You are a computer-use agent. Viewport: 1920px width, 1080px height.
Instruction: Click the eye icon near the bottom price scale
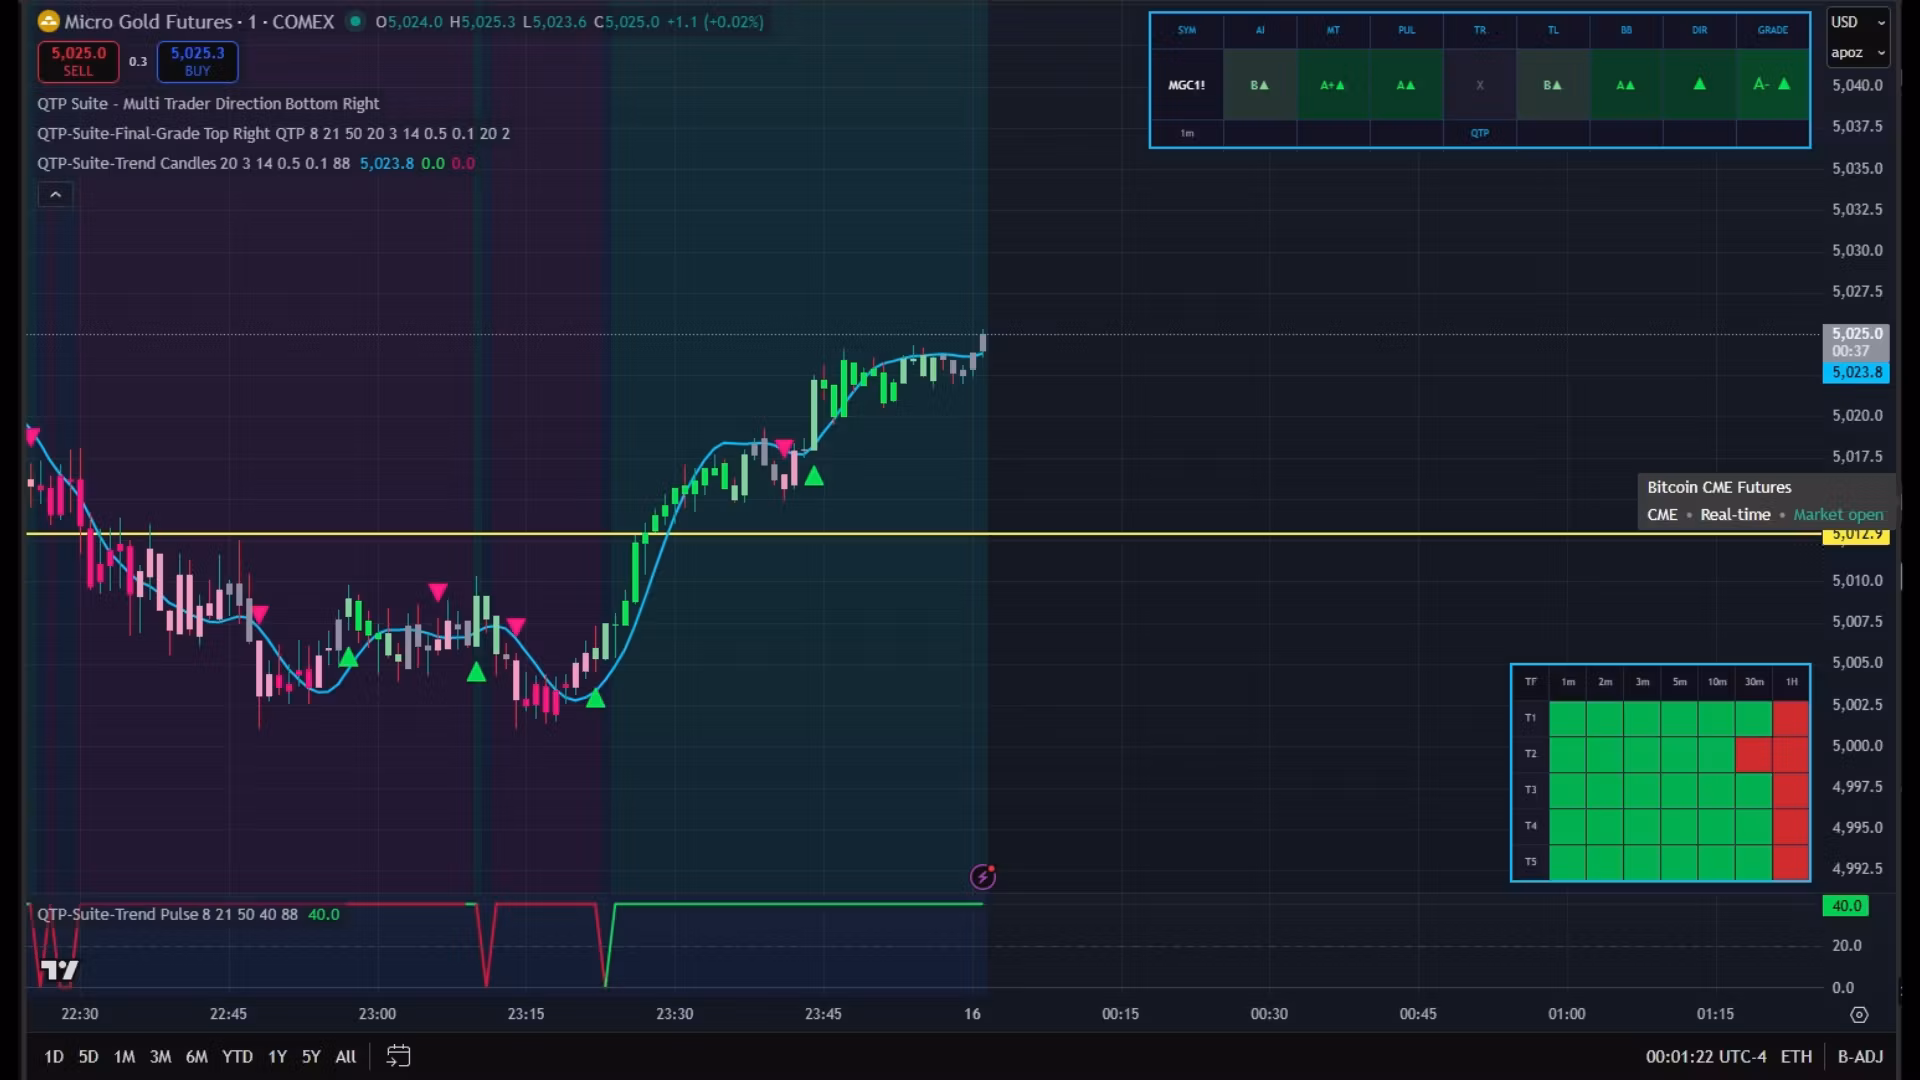pyautogui.click(x=1859, y=1014)
